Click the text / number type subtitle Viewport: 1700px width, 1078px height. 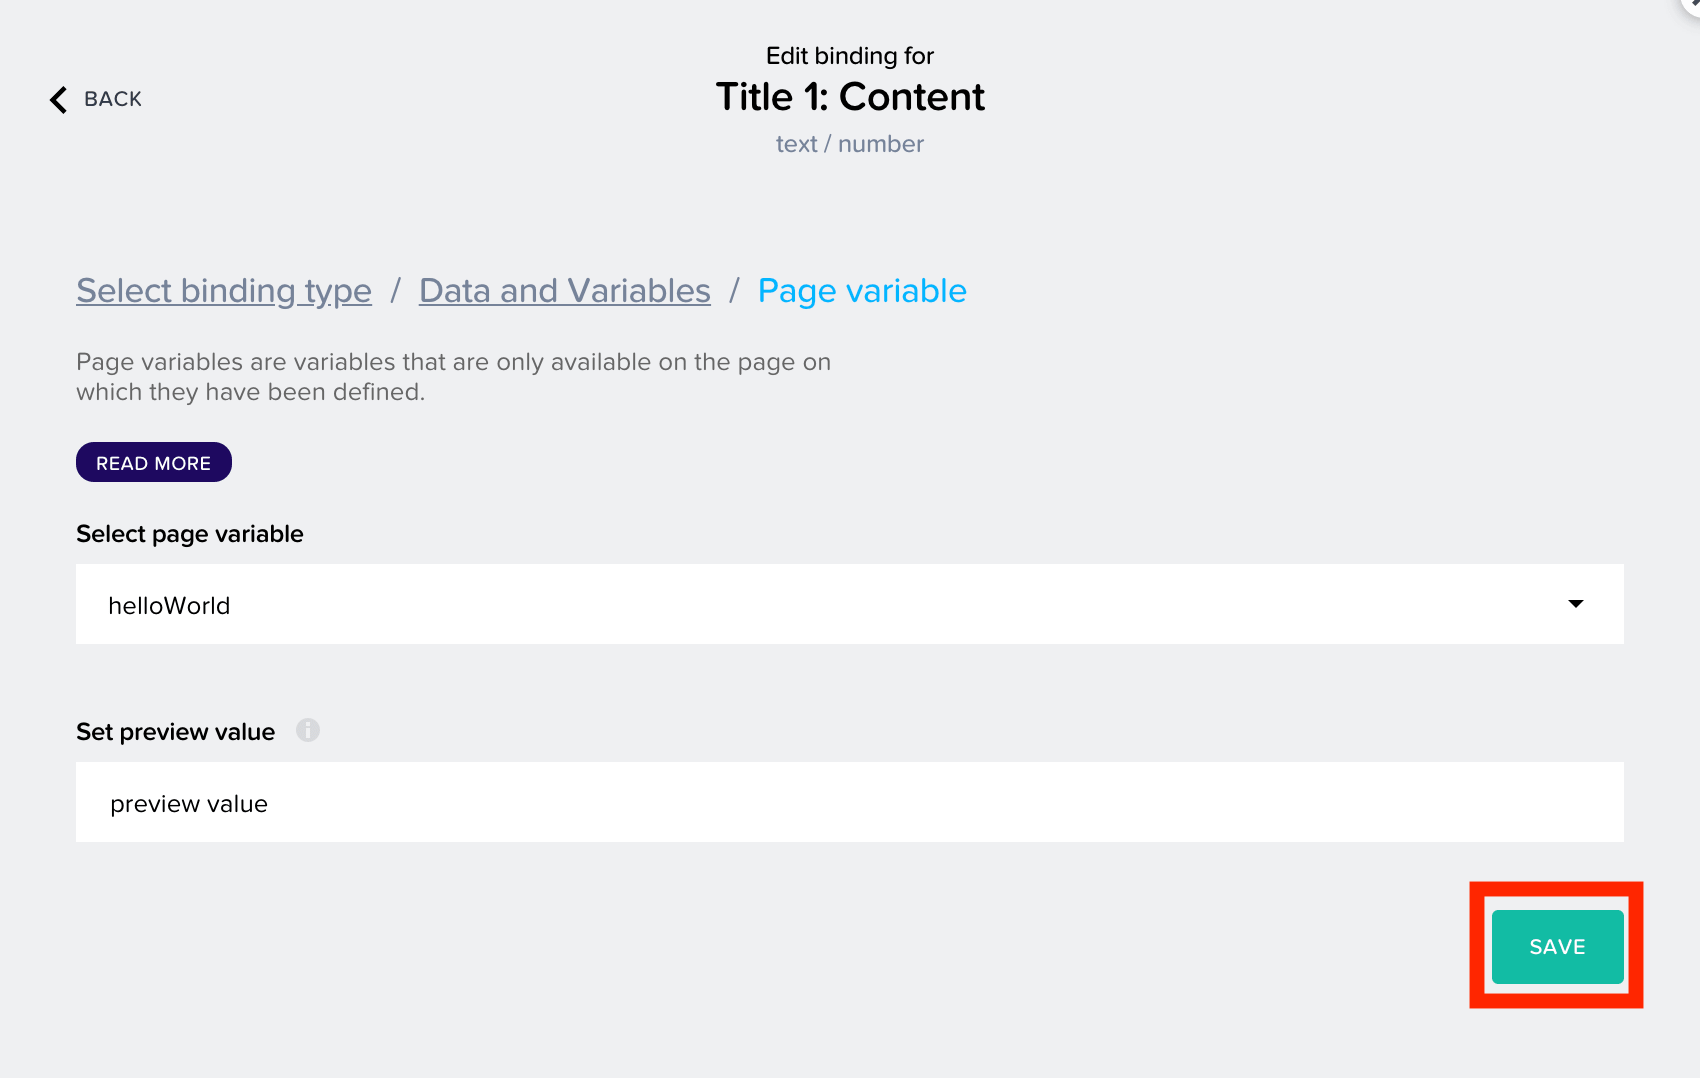pyautogui.click(x=850, y=144)
